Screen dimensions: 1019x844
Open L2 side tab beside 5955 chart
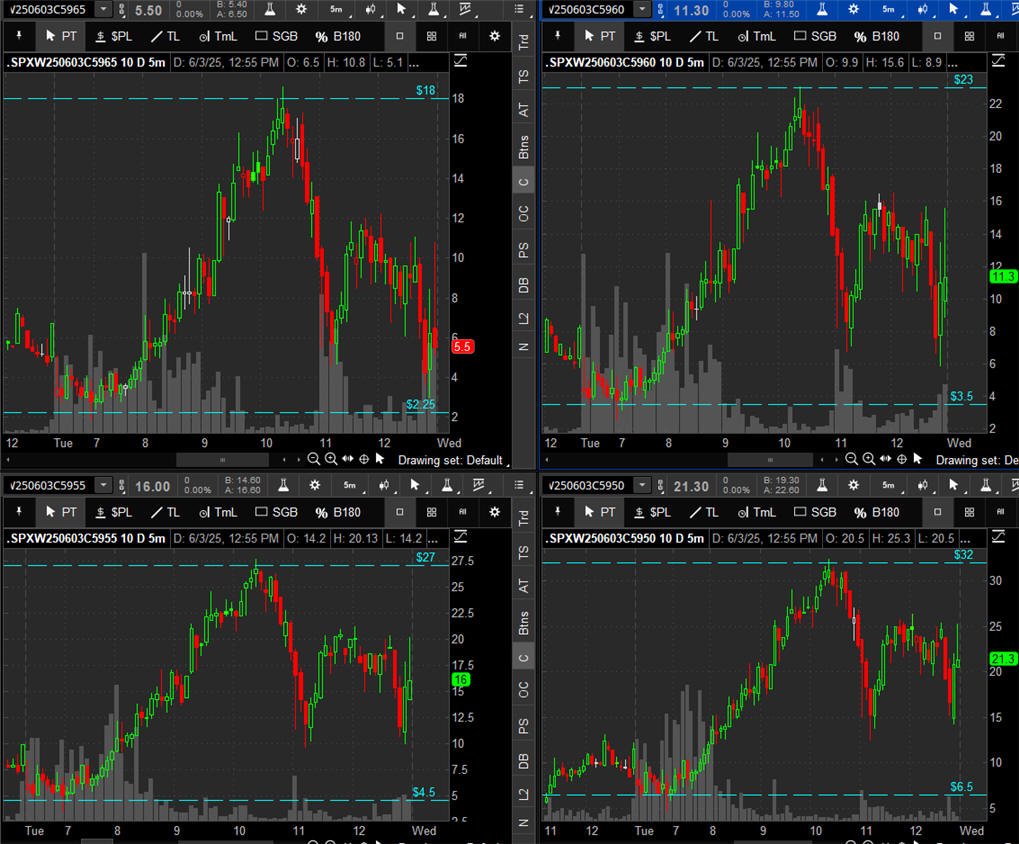click(523, 794)
